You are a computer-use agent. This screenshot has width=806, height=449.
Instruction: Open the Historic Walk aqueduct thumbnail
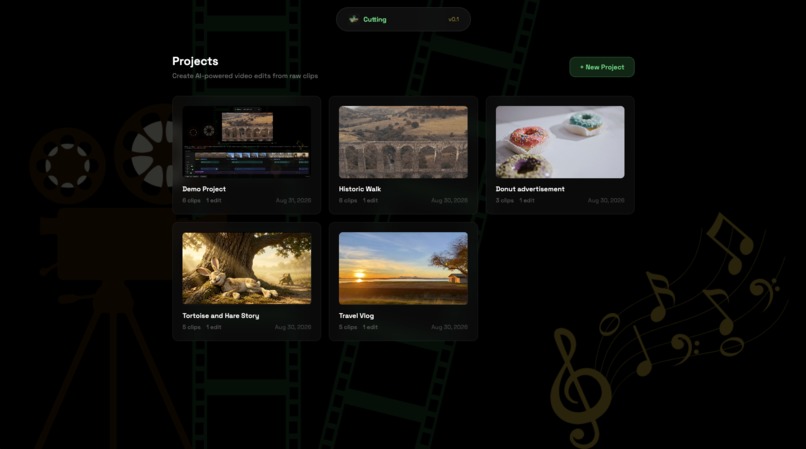point(403,142)
